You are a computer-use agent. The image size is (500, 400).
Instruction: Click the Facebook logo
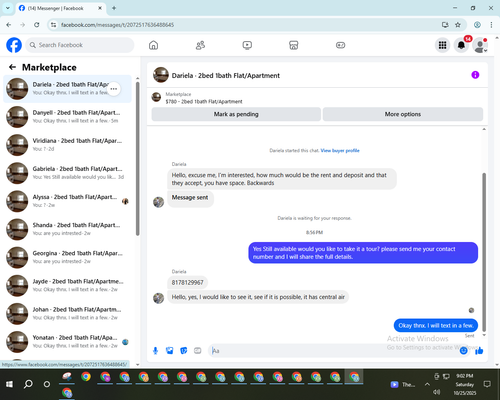[x=14, y=45]
